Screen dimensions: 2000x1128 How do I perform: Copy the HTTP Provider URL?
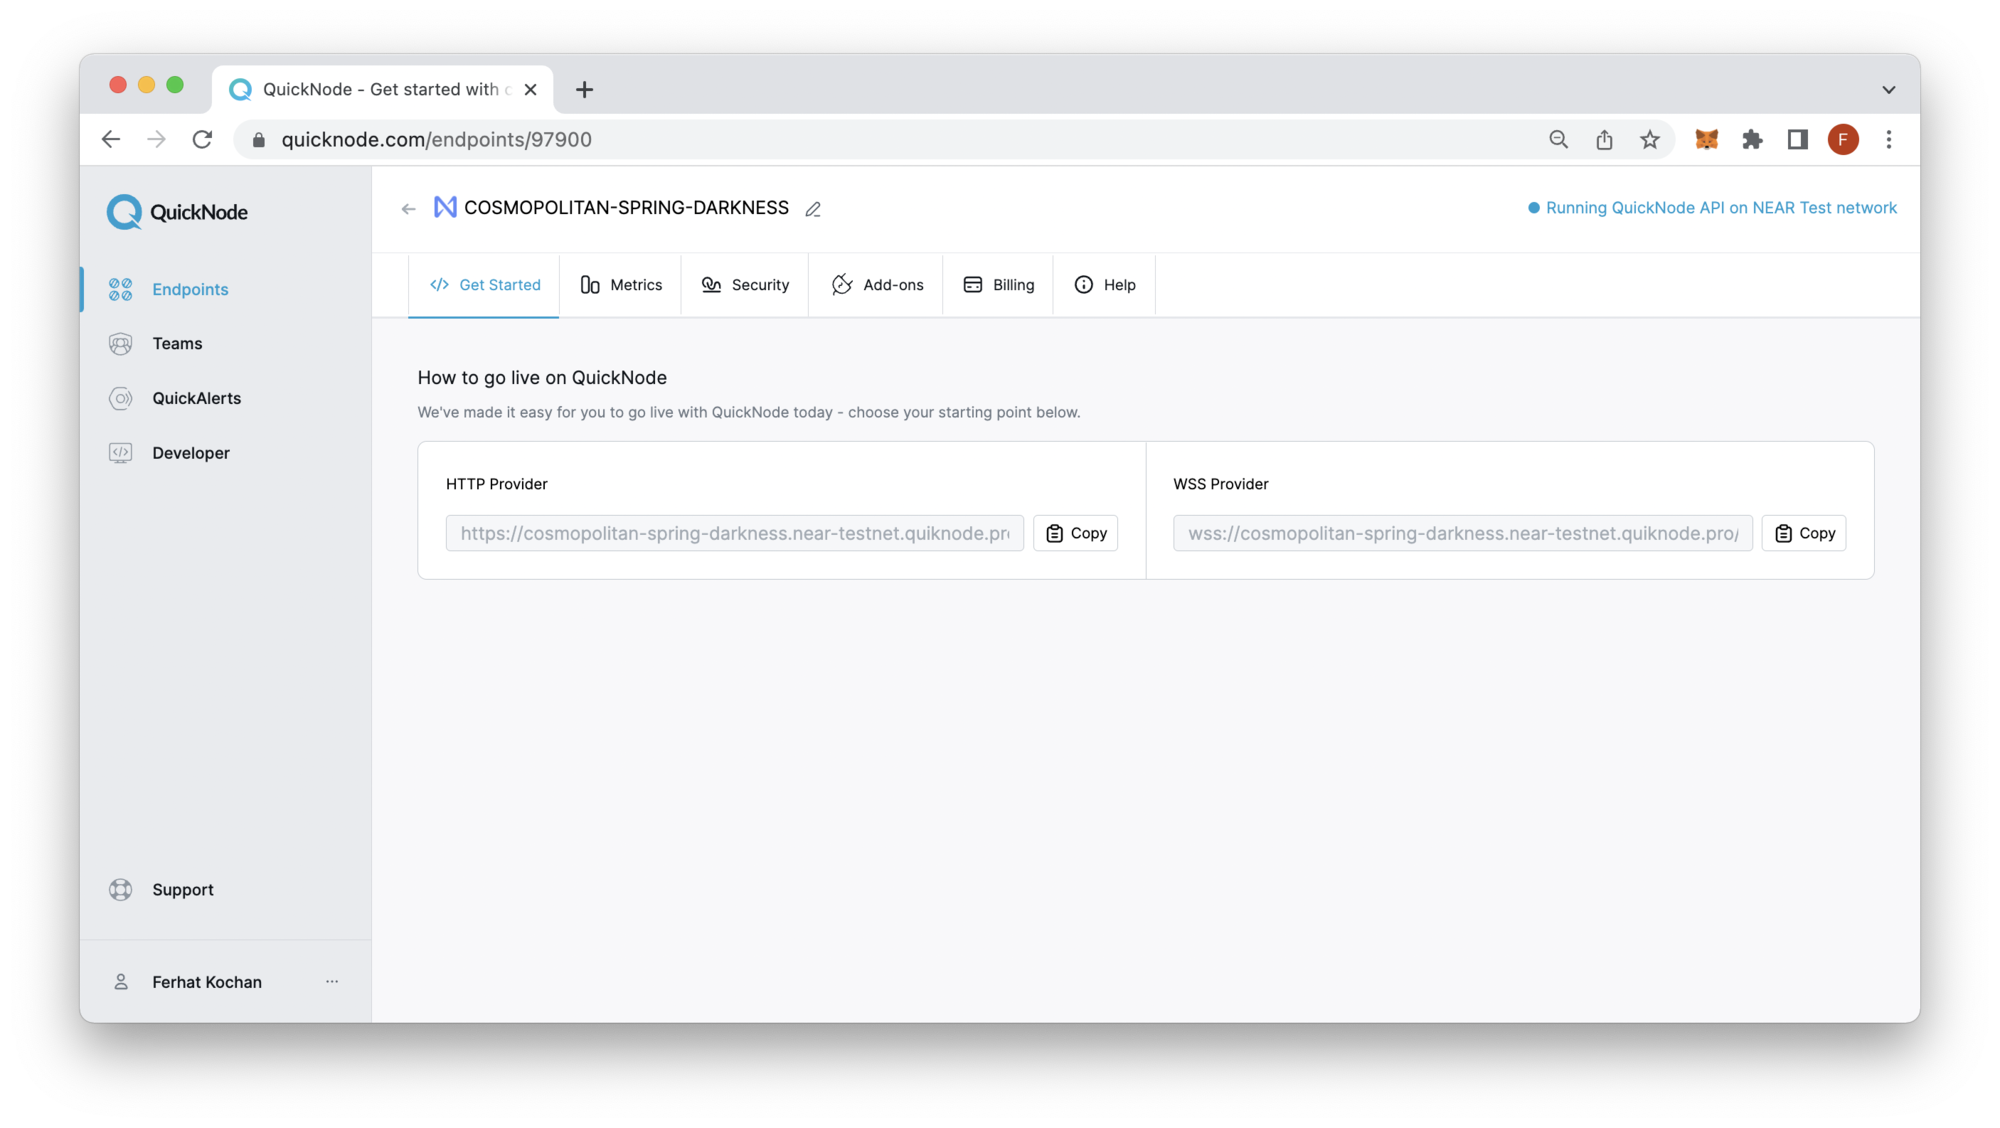1076,533
